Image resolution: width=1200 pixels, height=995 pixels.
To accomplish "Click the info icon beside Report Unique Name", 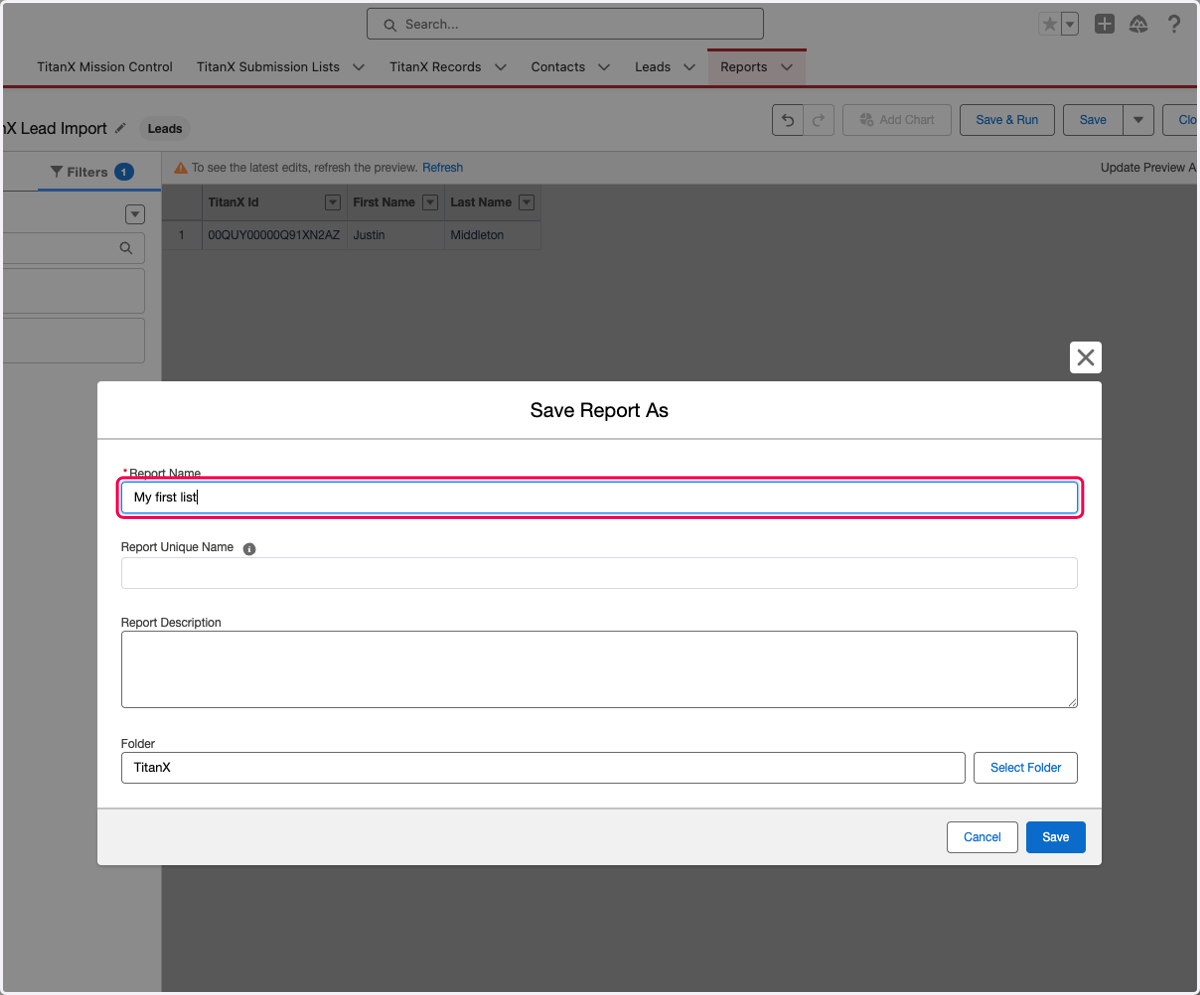I will coord(250,548).
